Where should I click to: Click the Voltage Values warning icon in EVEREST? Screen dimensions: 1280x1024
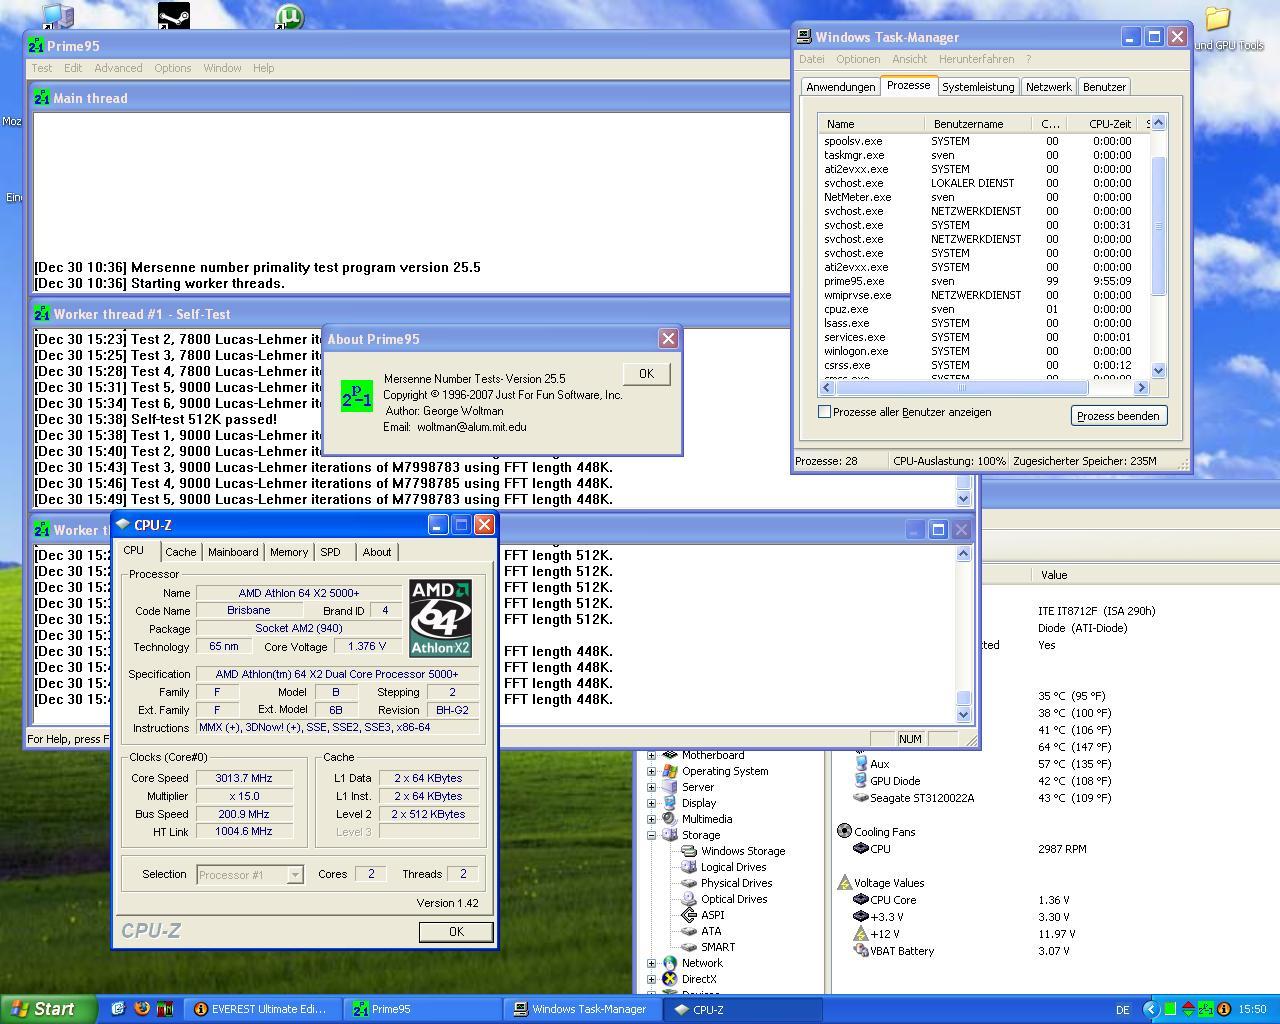[x=844, y=883]
